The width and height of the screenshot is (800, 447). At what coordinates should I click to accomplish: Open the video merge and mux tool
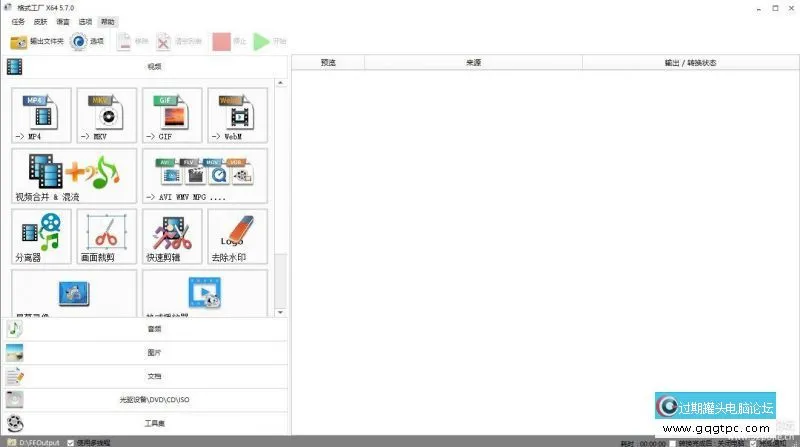(x=74, y=176)
